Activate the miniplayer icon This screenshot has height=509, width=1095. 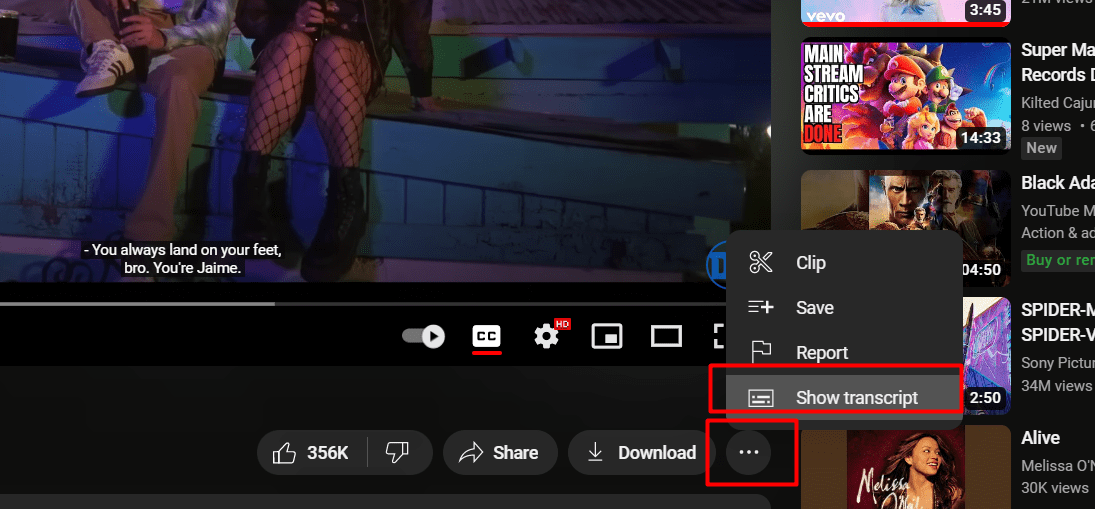tap(606, 337)
